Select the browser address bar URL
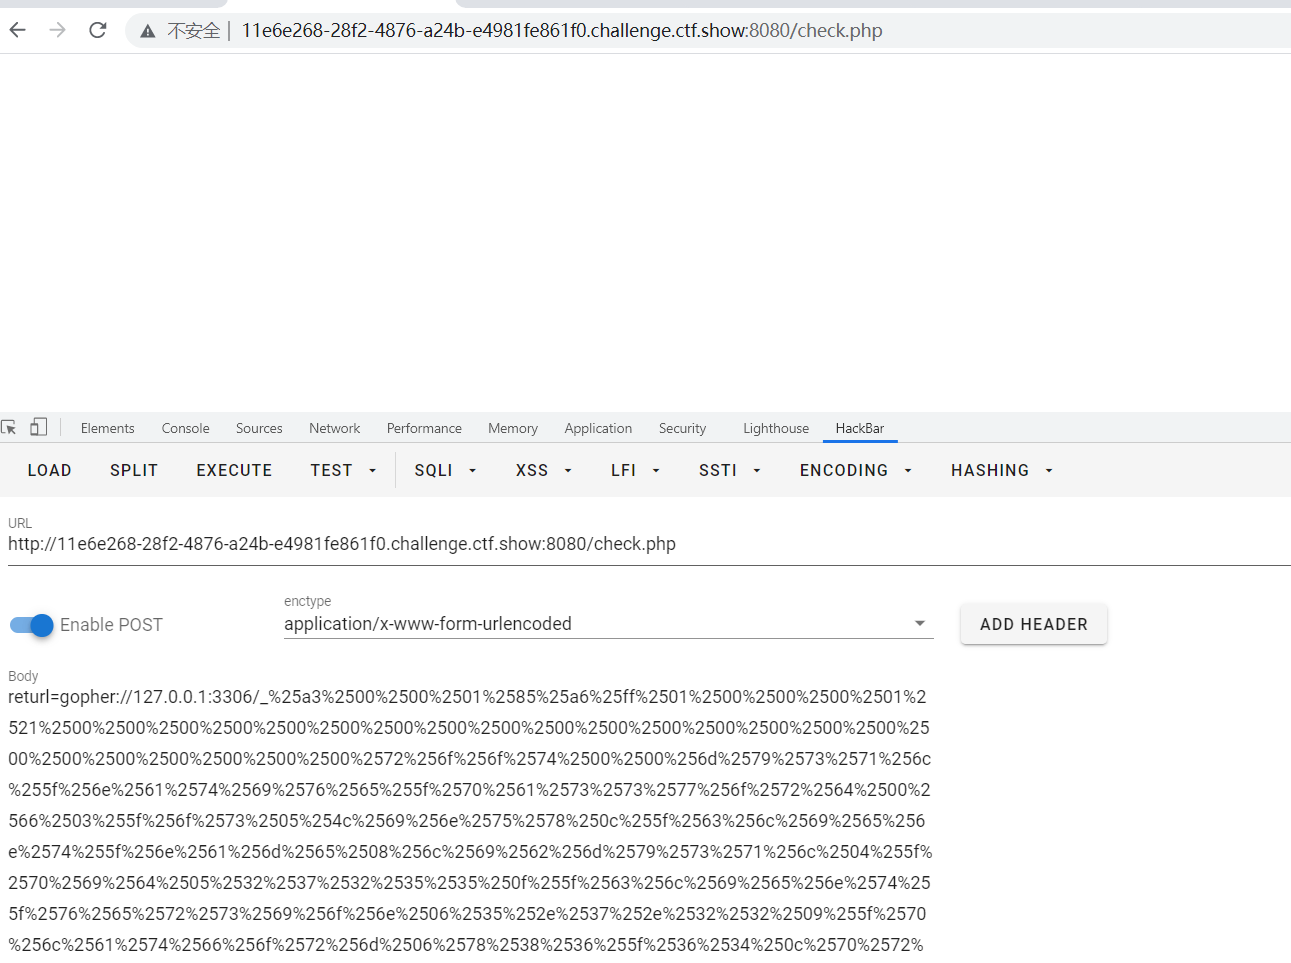The height and width of the screenshot is (963, 1291). [562, 31]
